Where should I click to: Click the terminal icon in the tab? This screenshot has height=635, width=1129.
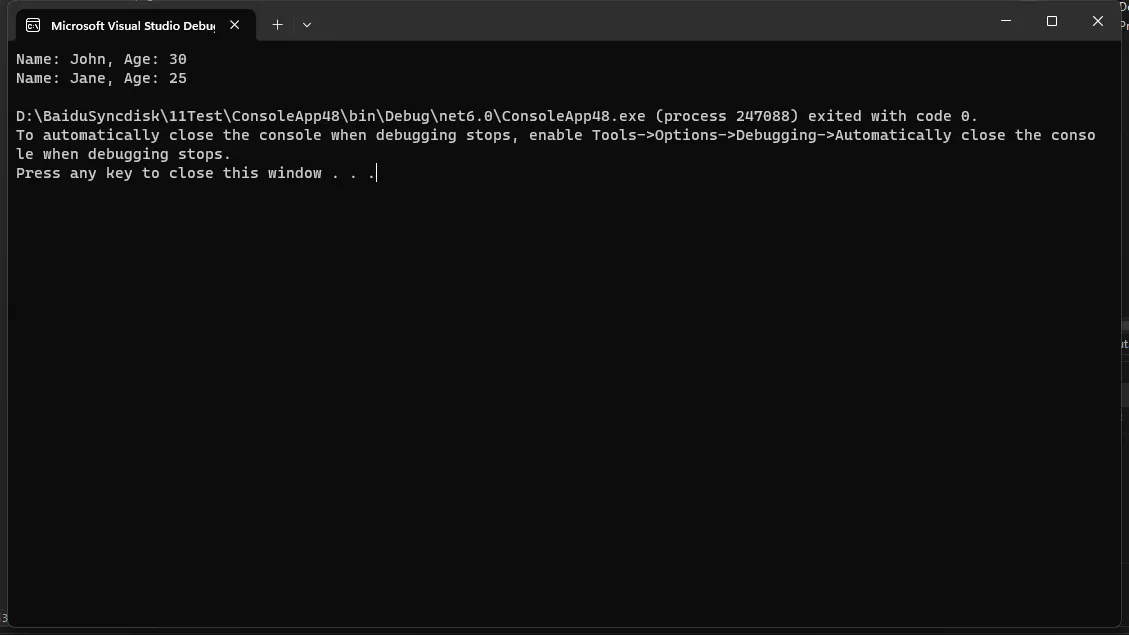(x=33, y=25)
